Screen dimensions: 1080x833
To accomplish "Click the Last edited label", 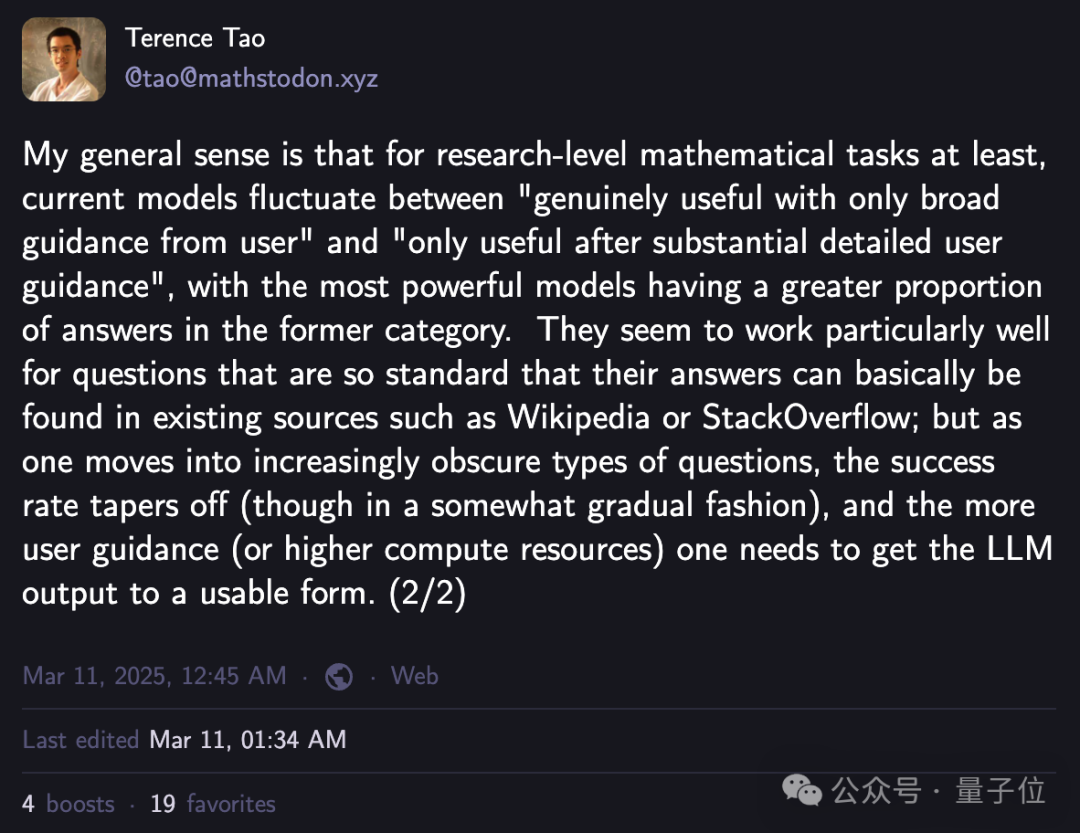I will click(x=81, y=740).
